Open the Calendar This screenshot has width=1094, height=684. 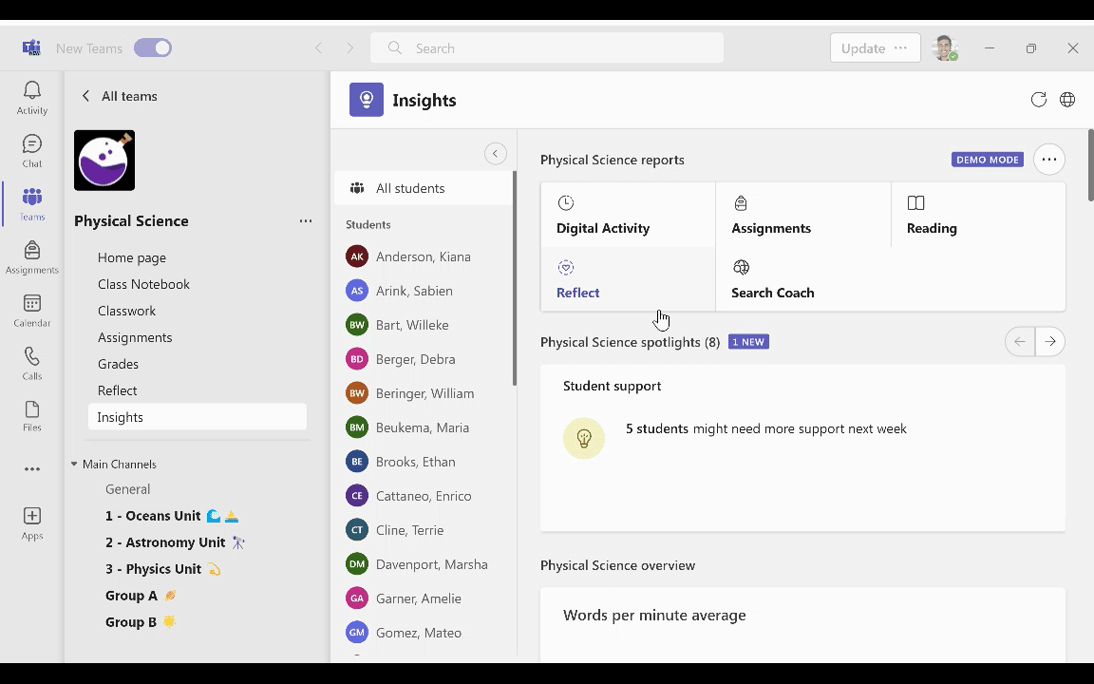point(31,311)
